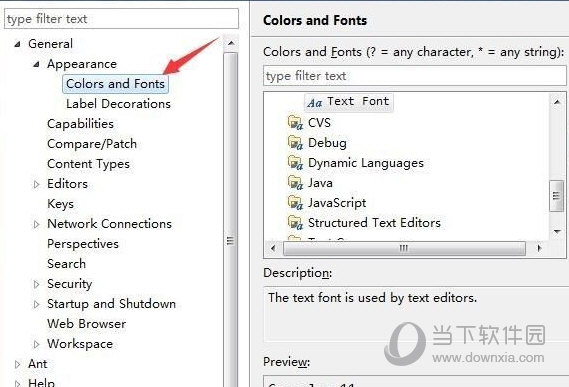The width and height of the screenshot is (569, 387).
Task: Select Label Decorations in the tree
Action: coord(118,104)
